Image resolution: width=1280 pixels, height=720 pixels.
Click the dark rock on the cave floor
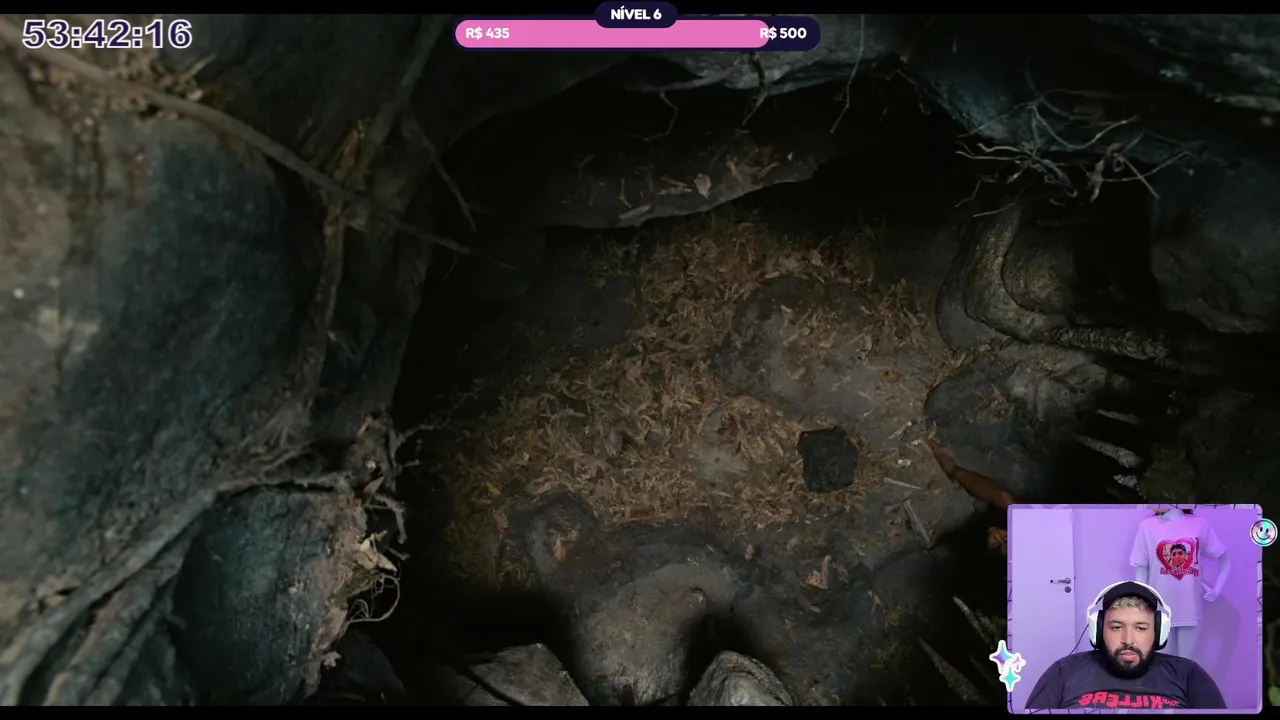(828, 459)
